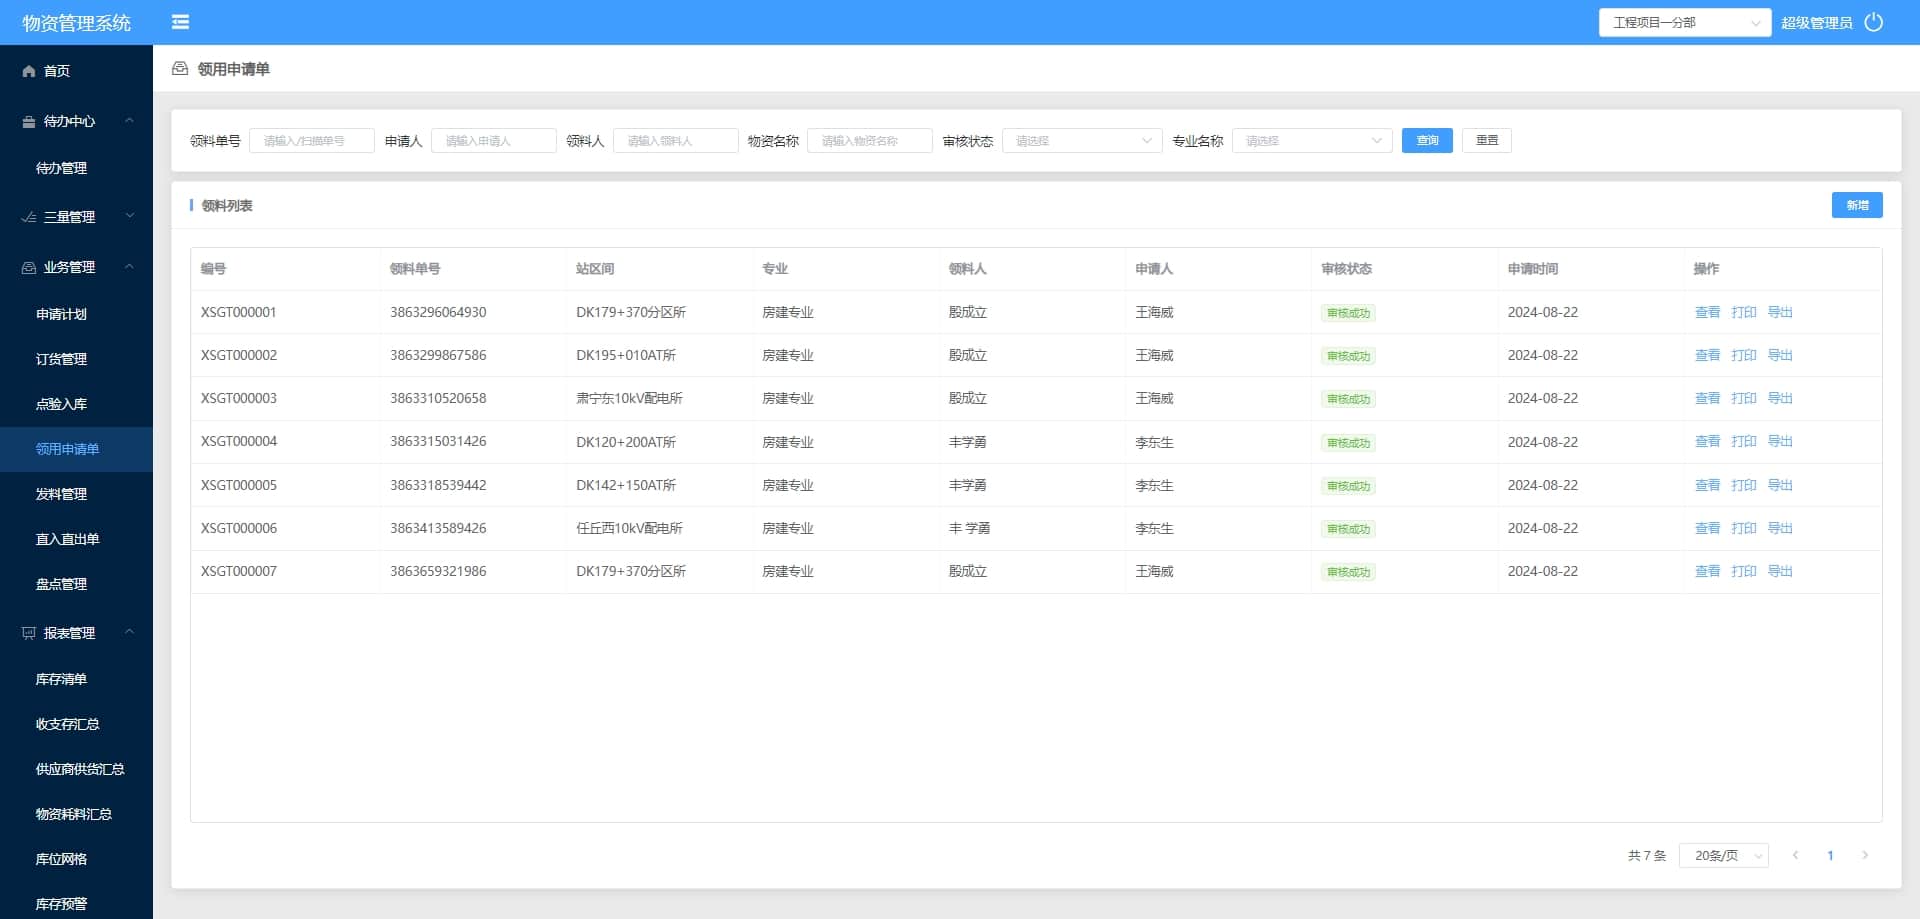Click 打印 for row XSGT000004
This screenshot has width=1920, height=919.
point(1744,441)
